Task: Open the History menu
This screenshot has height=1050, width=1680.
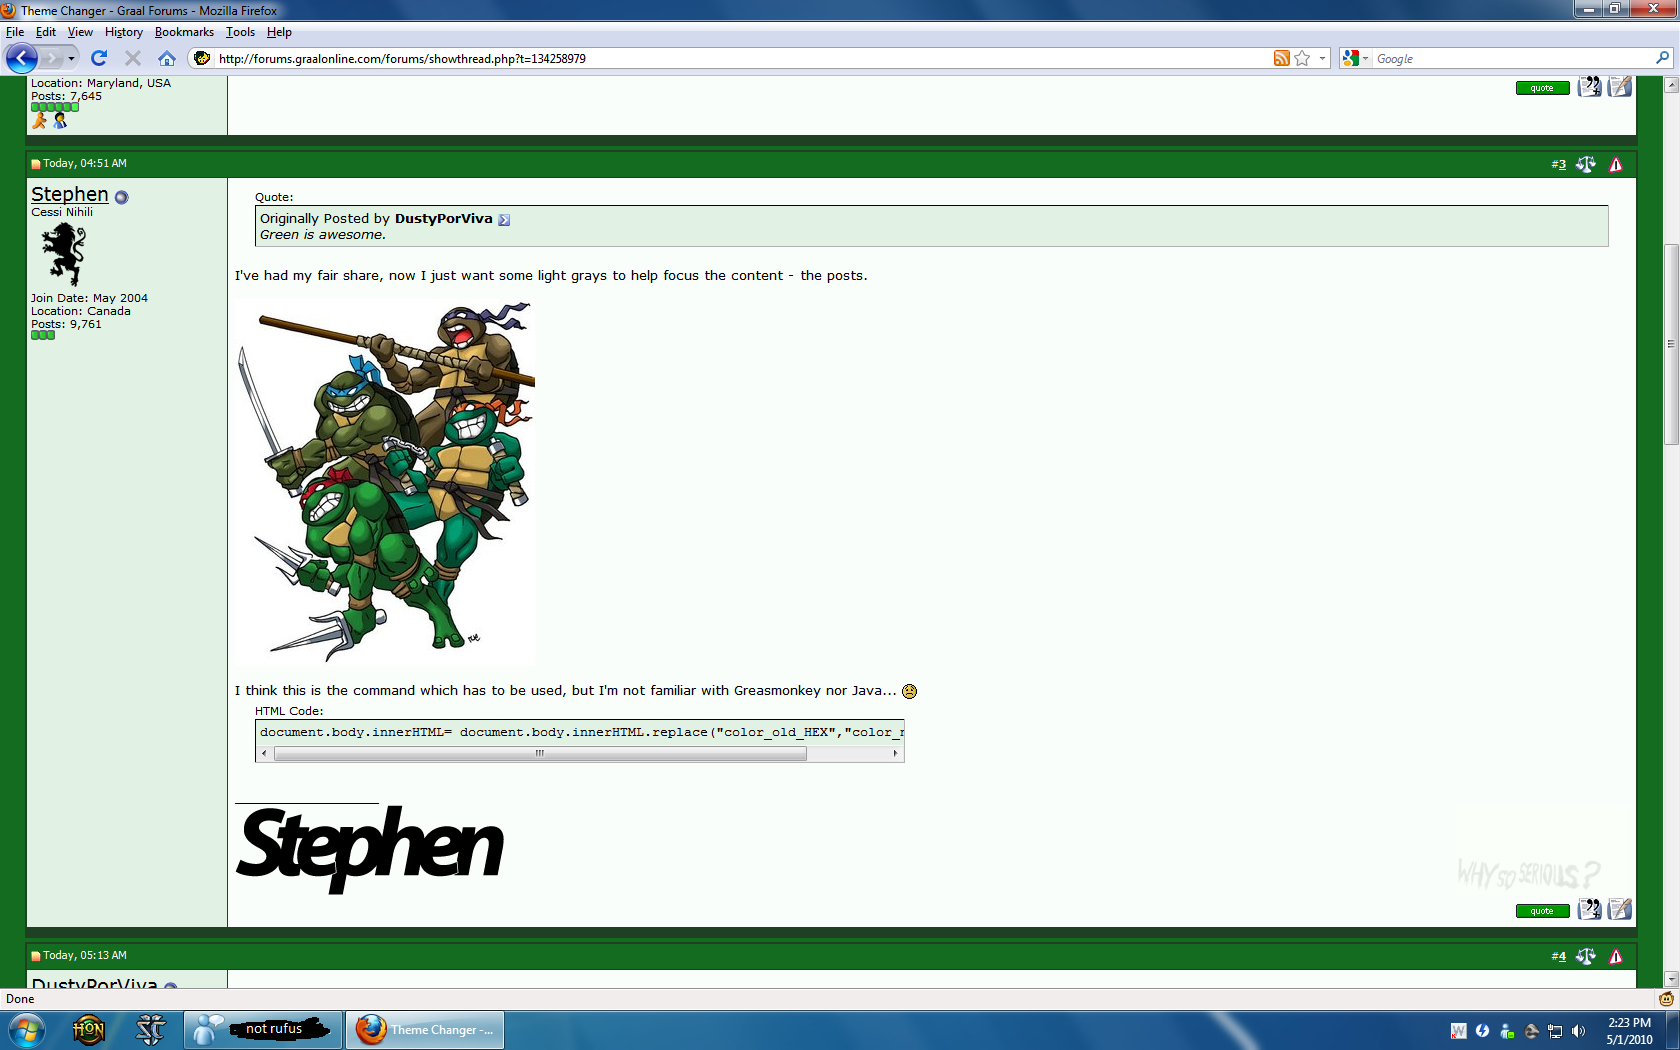Action: (124, 32)
